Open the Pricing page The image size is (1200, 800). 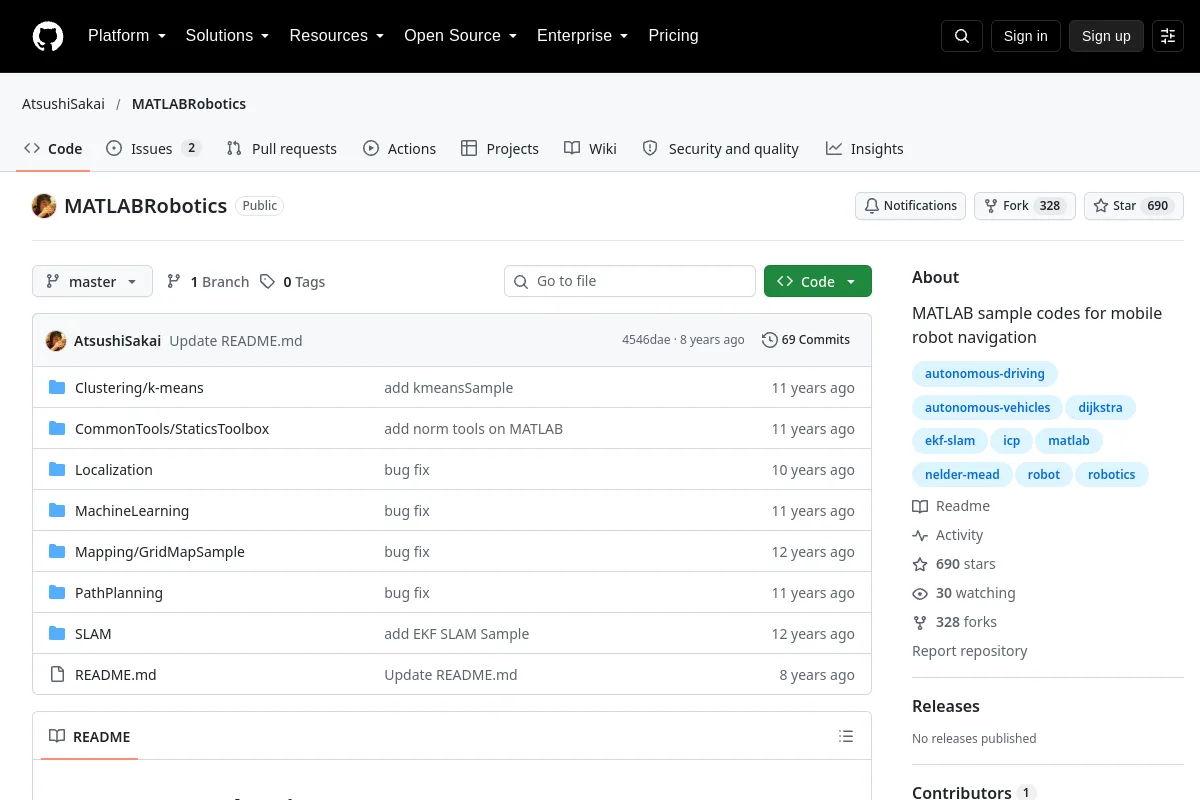pyautogui.click(x=673, y=36)
